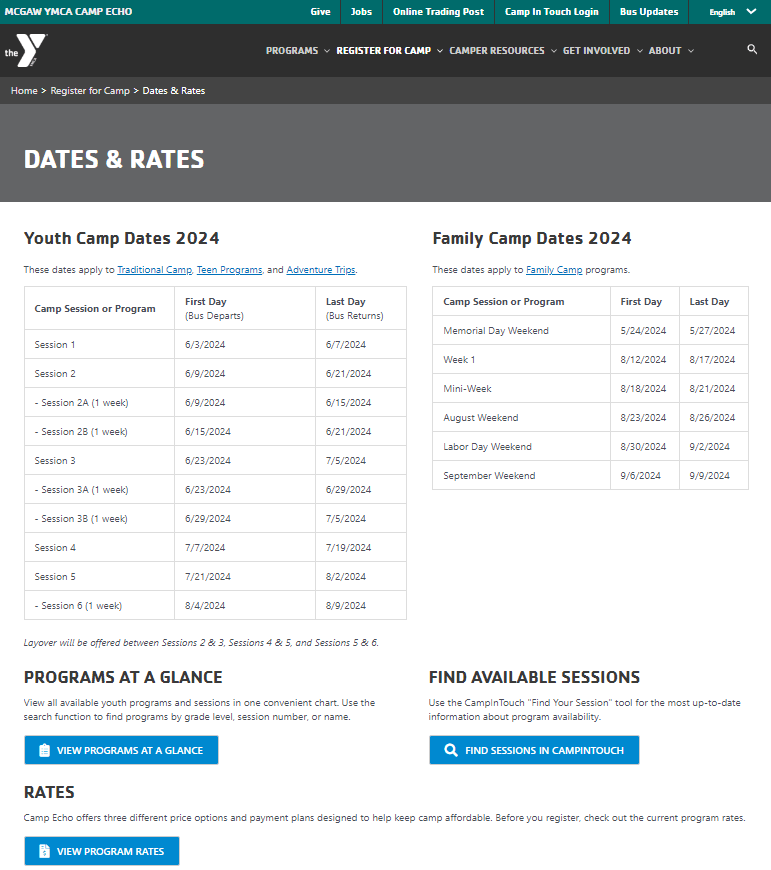Go to Jobs in top bar
The height and width of the screenshot is (870, 771).
(x=361, y=12)
